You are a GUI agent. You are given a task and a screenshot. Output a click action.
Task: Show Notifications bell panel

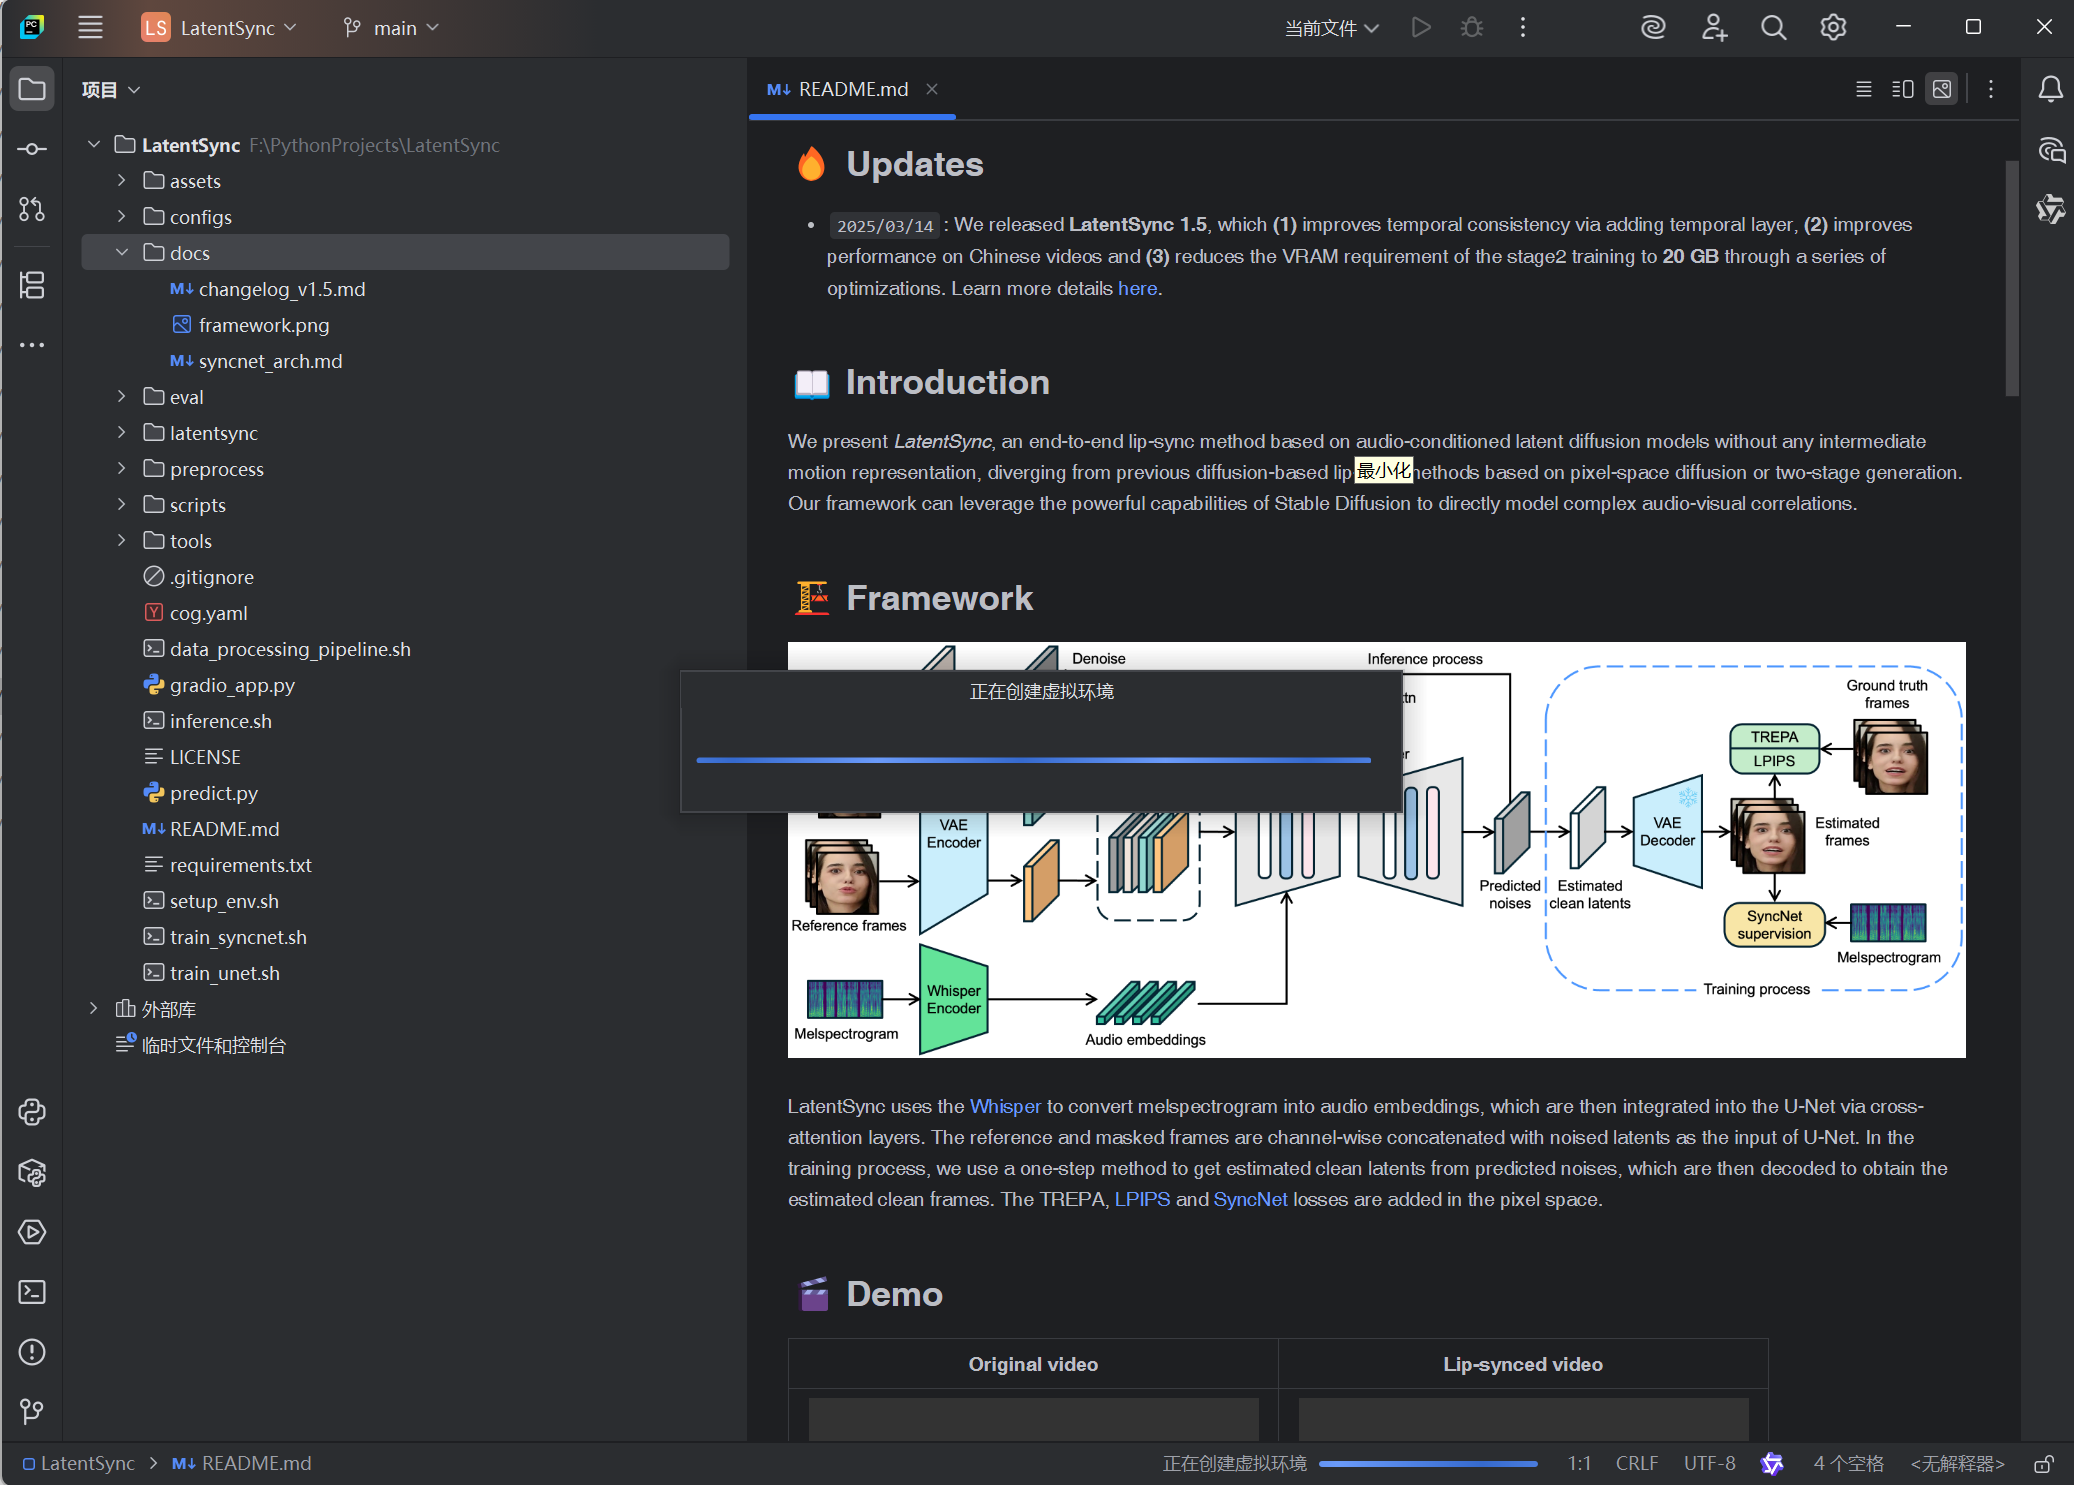2050,90
